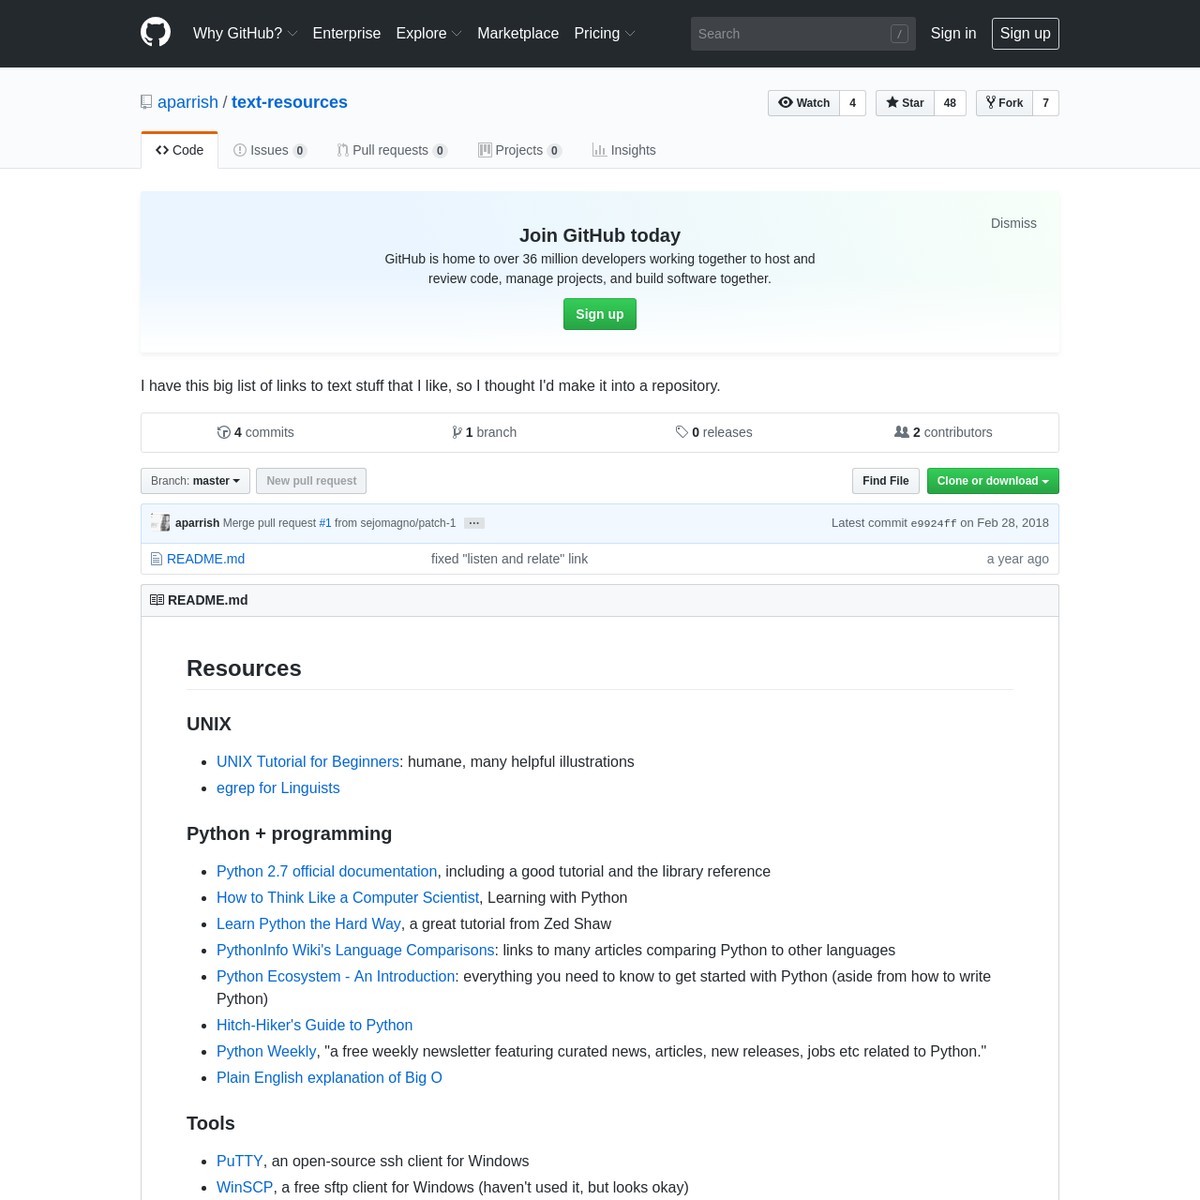
Task: Open UNIX Tutorial for Beginners link
Action: [308, 762]
